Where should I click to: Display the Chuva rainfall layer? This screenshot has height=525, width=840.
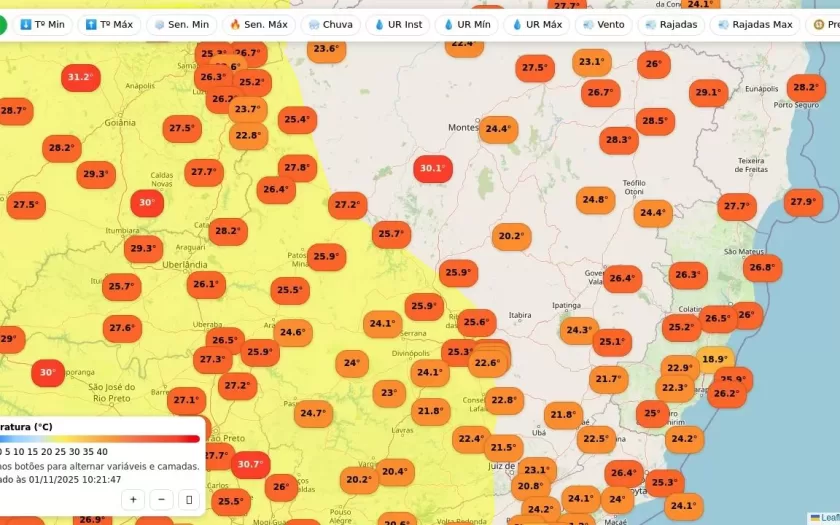click(x=330, y=24)
